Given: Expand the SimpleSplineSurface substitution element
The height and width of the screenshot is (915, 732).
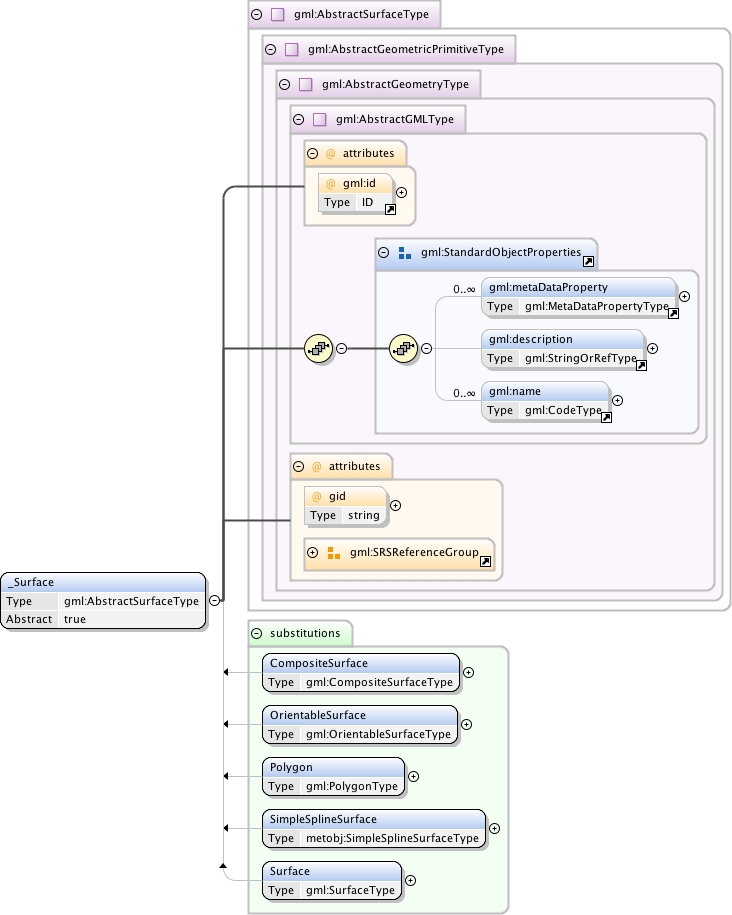Looking at the screenshot, I should pyautogui.click(x=494, y=828).
